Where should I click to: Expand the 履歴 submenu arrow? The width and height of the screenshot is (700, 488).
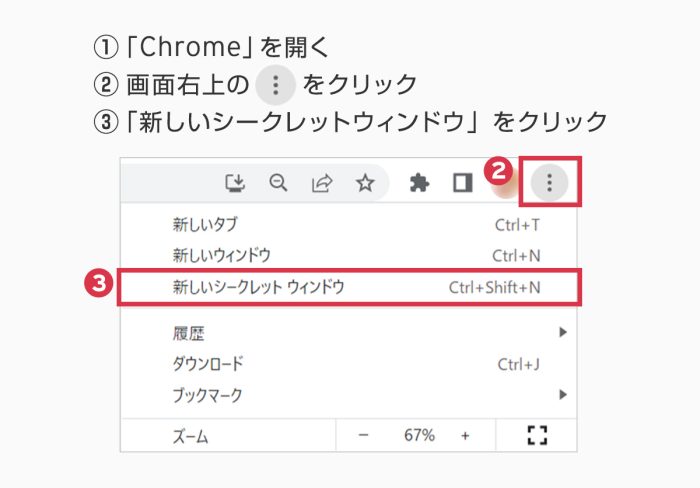tap(563, 332)
